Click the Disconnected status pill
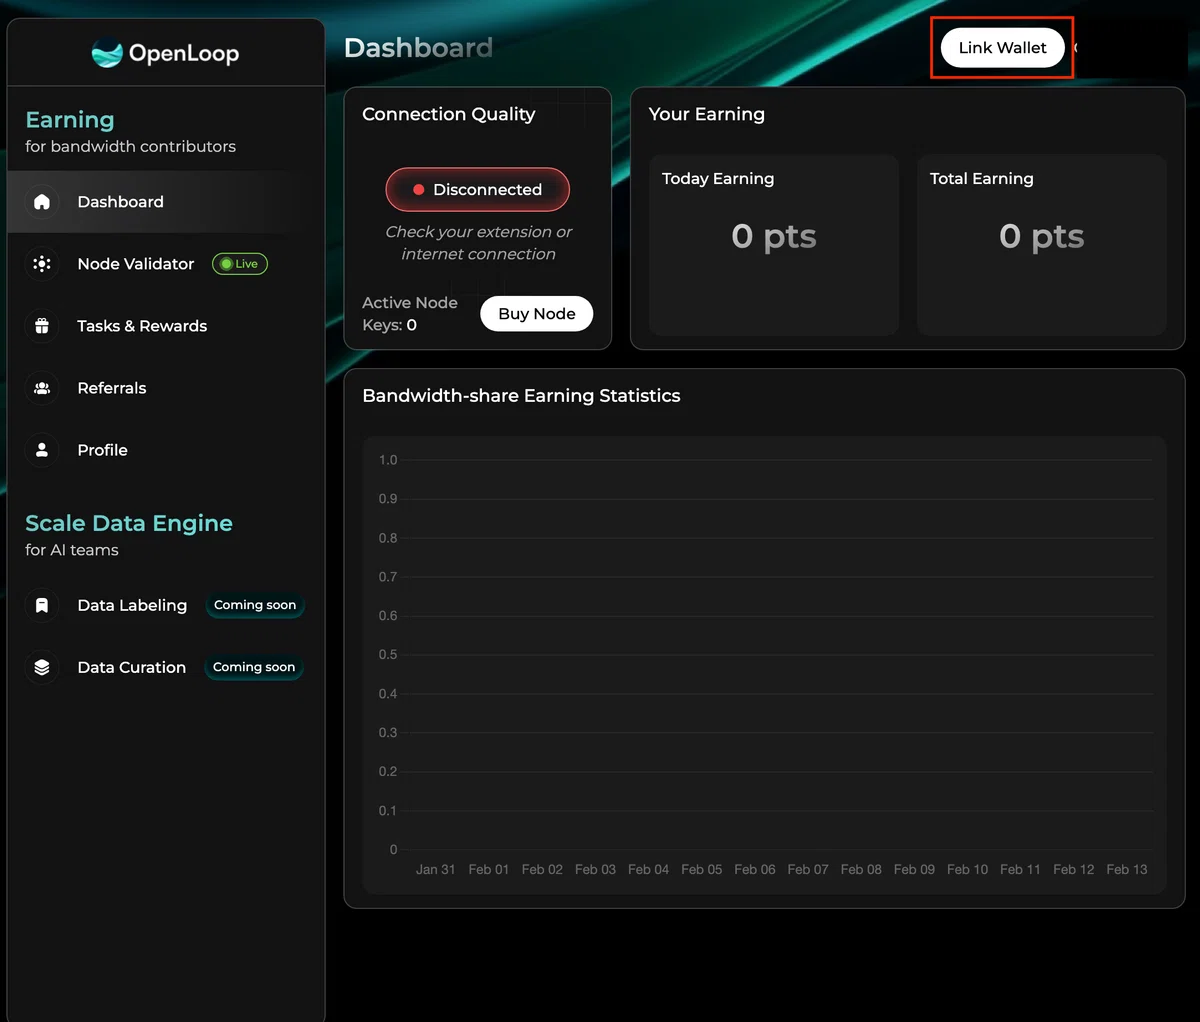This screenshot has width=1200, height=1022. point(478,189)
